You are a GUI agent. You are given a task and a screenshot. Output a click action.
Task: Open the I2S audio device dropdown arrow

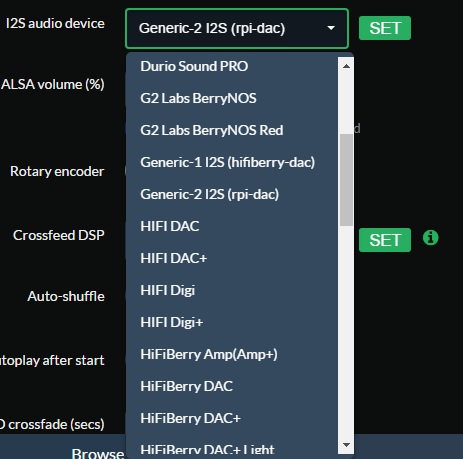(331, 28)
